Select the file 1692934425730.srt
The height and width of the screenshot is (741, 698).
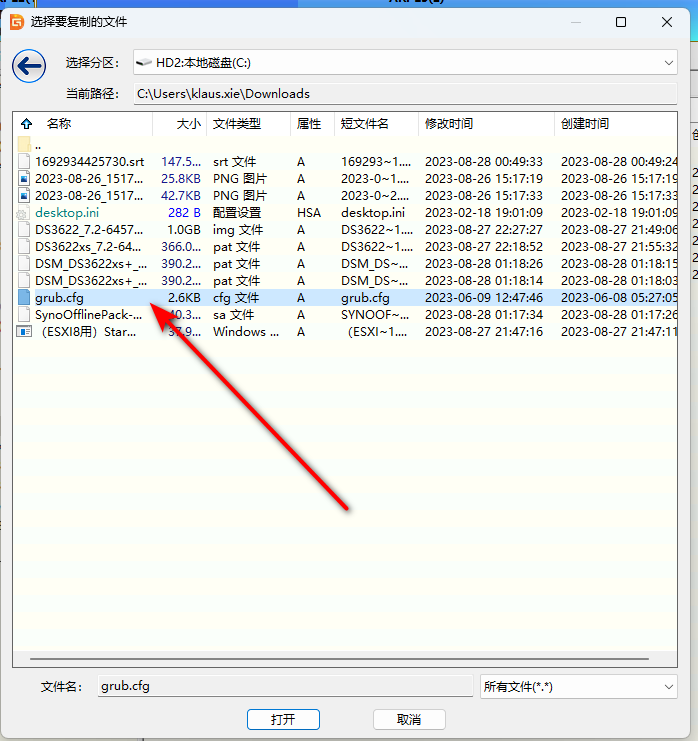[89, 162]
